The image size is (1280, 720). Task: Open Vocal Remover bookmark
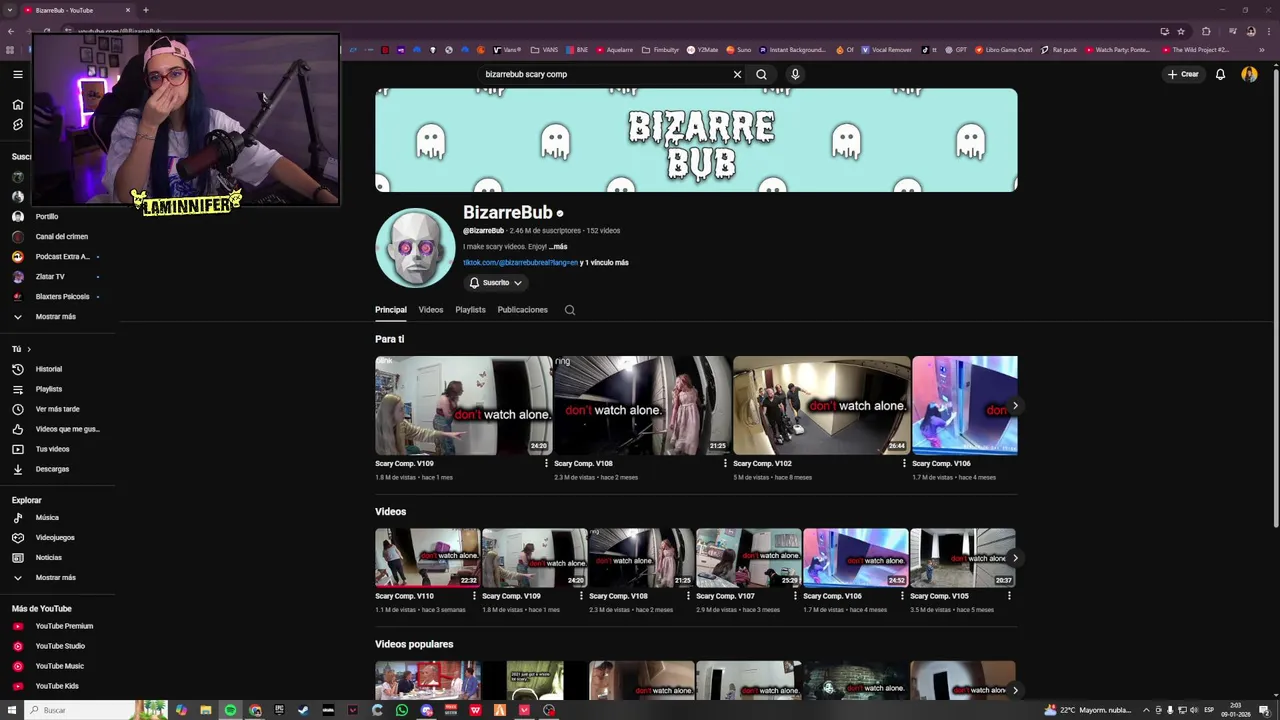(x=886, y=50)
